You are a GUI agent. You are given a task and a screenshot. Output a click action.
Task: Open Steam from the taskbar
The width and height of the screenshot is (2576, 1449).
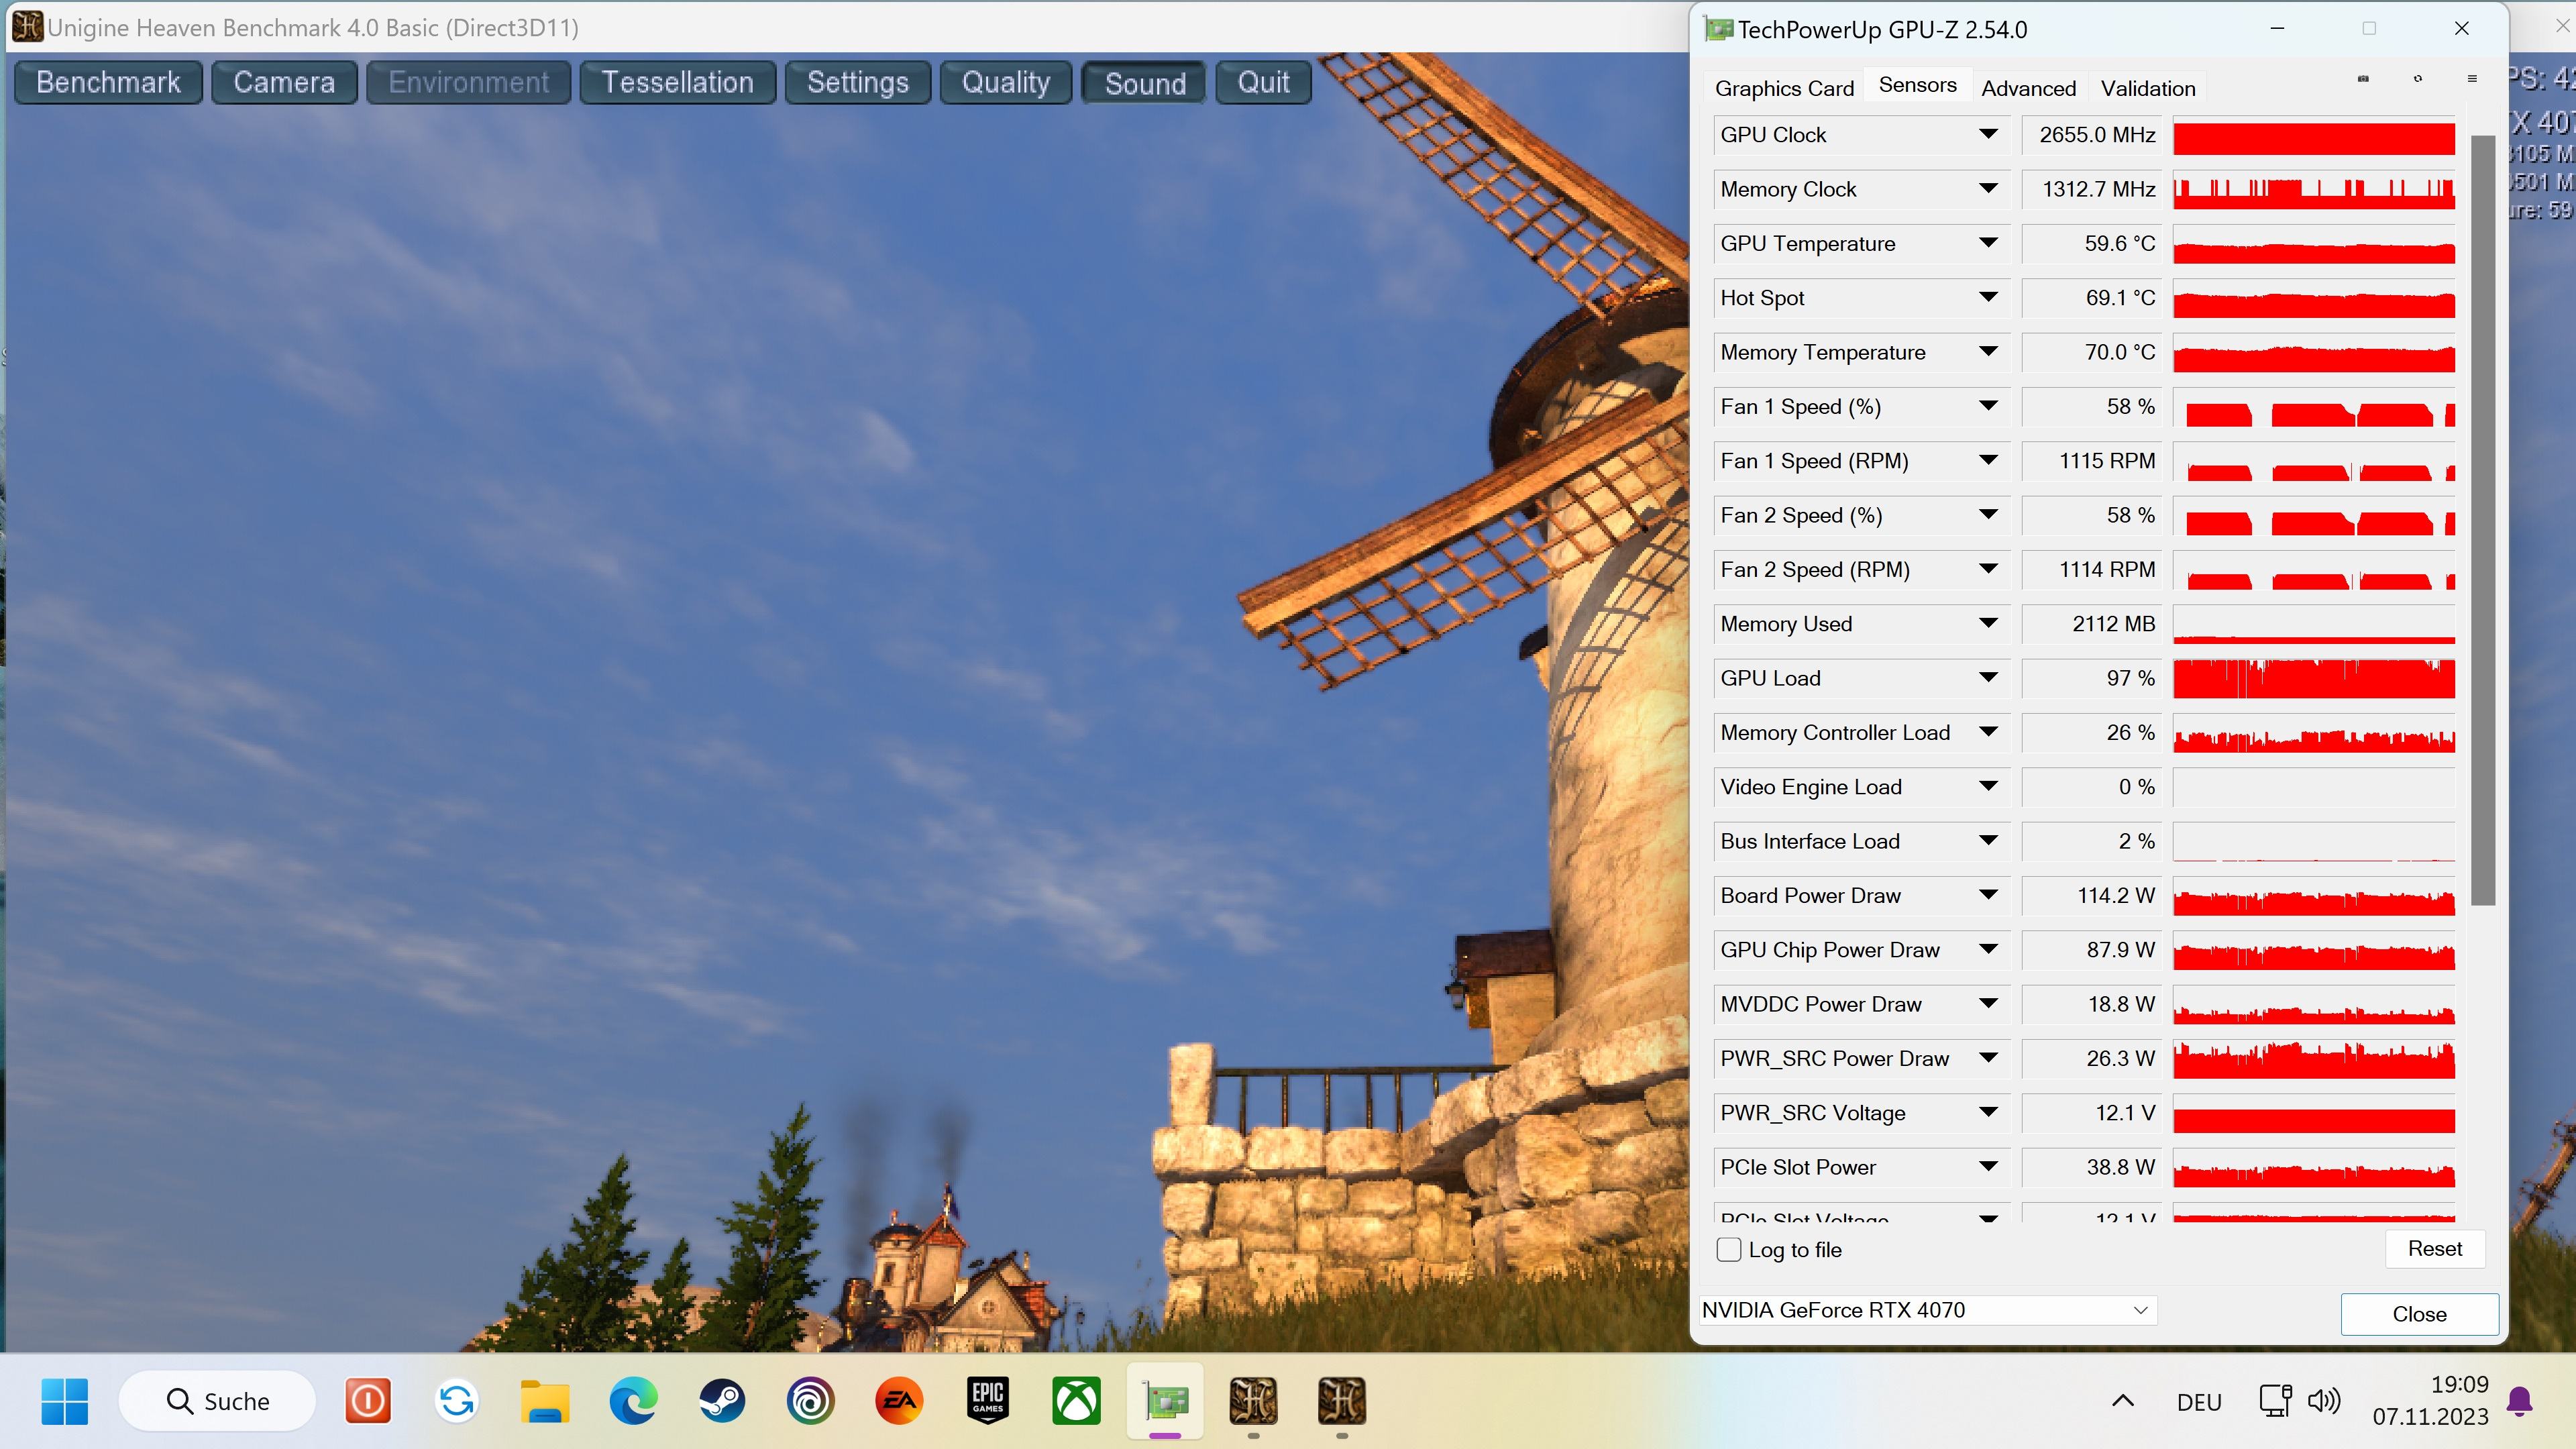(722, 1401)
